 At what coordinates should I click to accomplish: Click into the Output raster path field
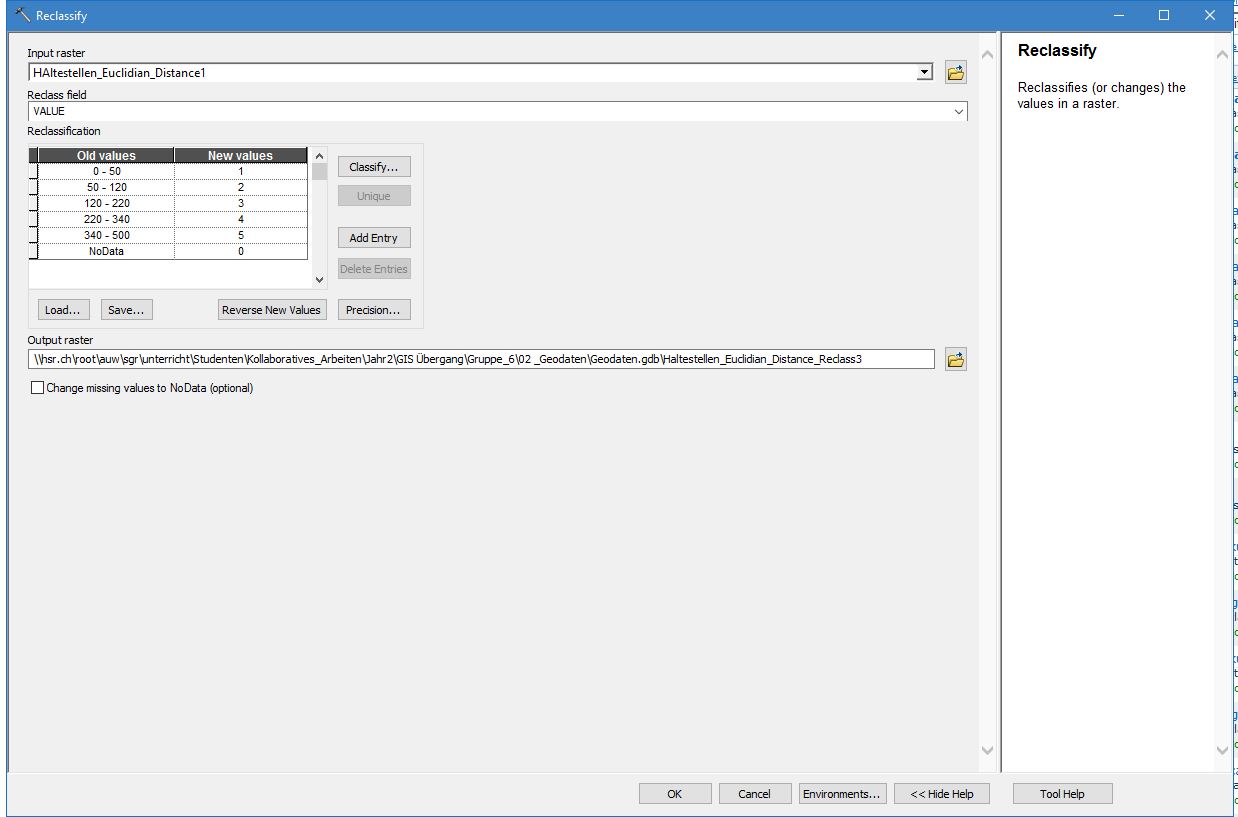click(480, 359)
